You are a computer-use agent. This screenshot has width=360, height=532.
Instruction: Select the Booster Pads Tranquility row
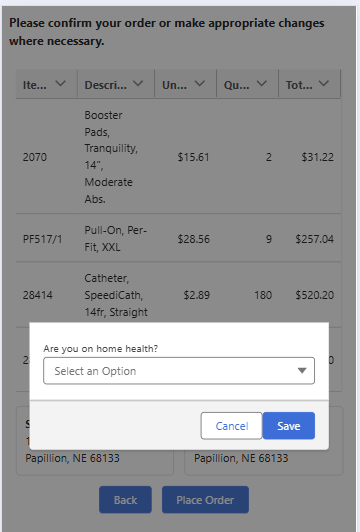point(178,157)
